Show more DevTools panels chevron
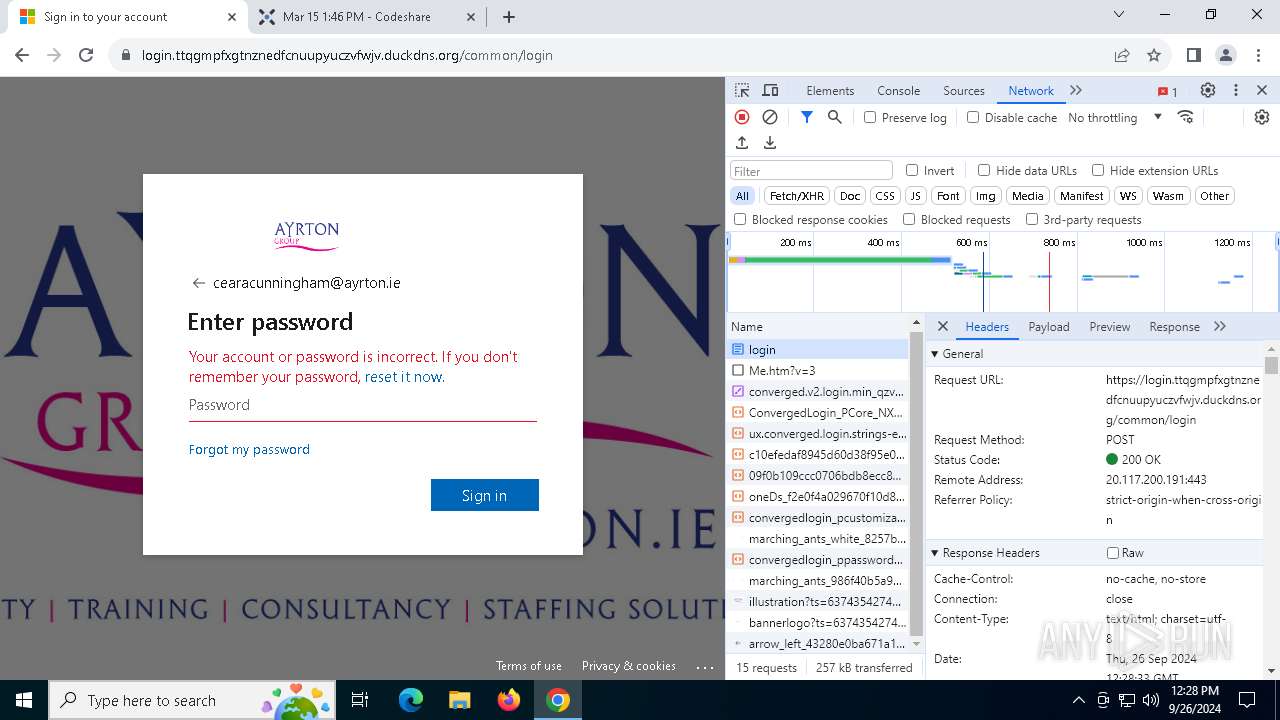Screen dimensions: 1280x720 point(1076,90)
